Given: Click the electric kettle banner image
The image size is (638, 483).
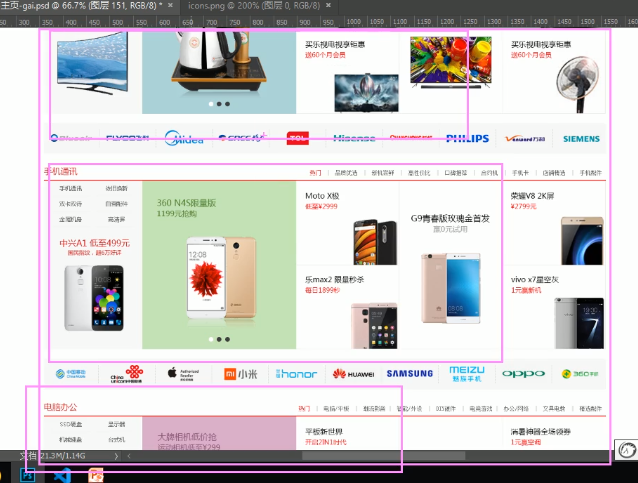Looking at the screenshot, I should [x=219, y=61].
